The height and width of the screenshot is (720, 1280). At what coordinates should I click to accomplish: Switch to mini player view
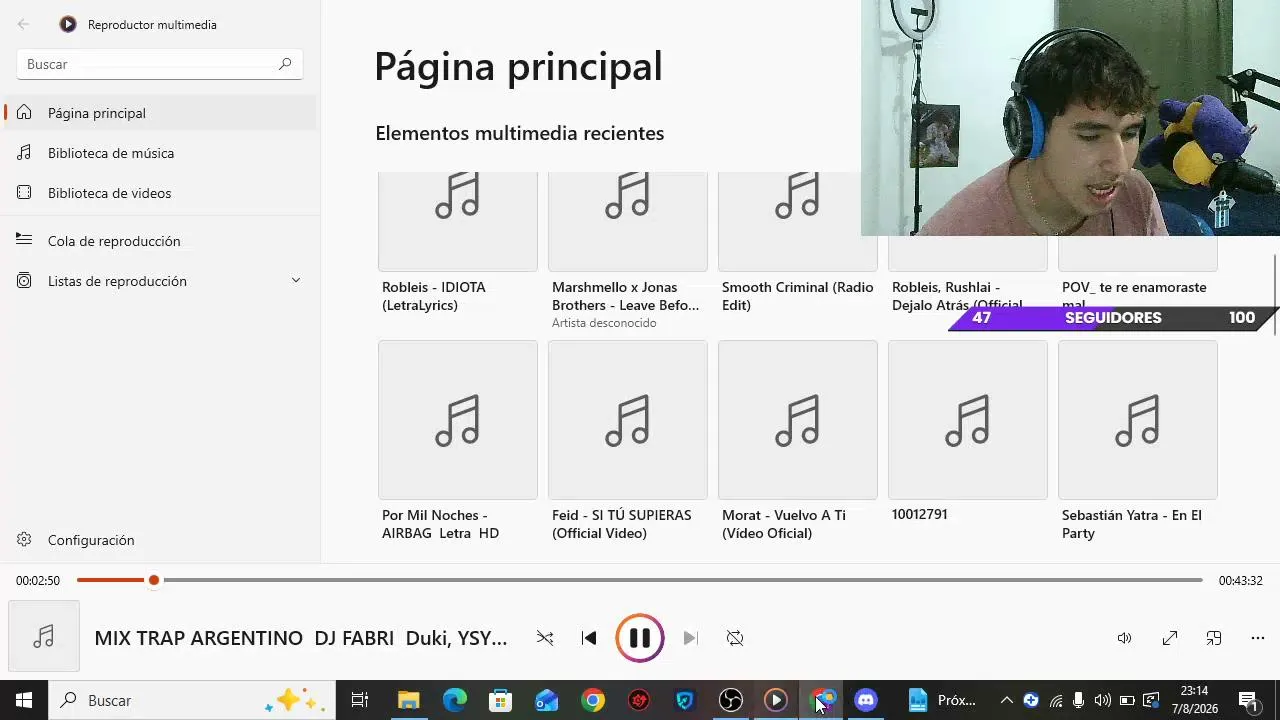point(1214,638)
